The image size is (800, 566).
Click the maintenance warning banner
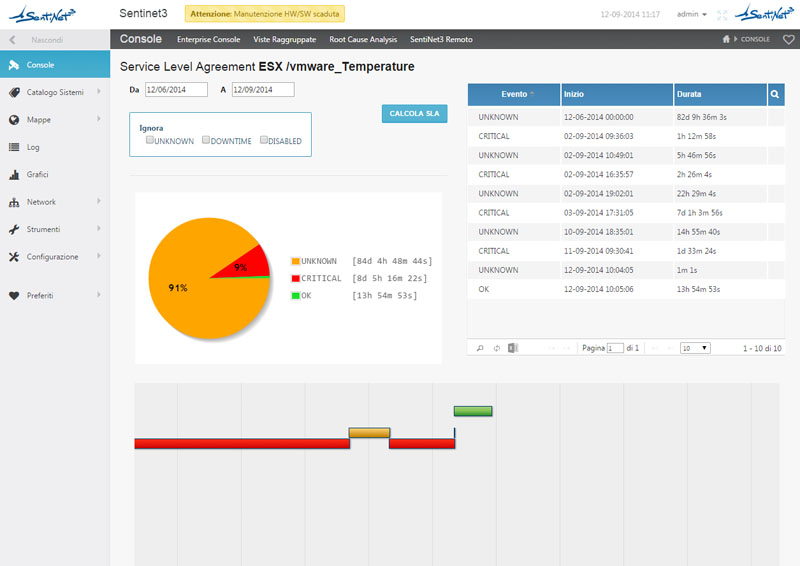[264, 14]
